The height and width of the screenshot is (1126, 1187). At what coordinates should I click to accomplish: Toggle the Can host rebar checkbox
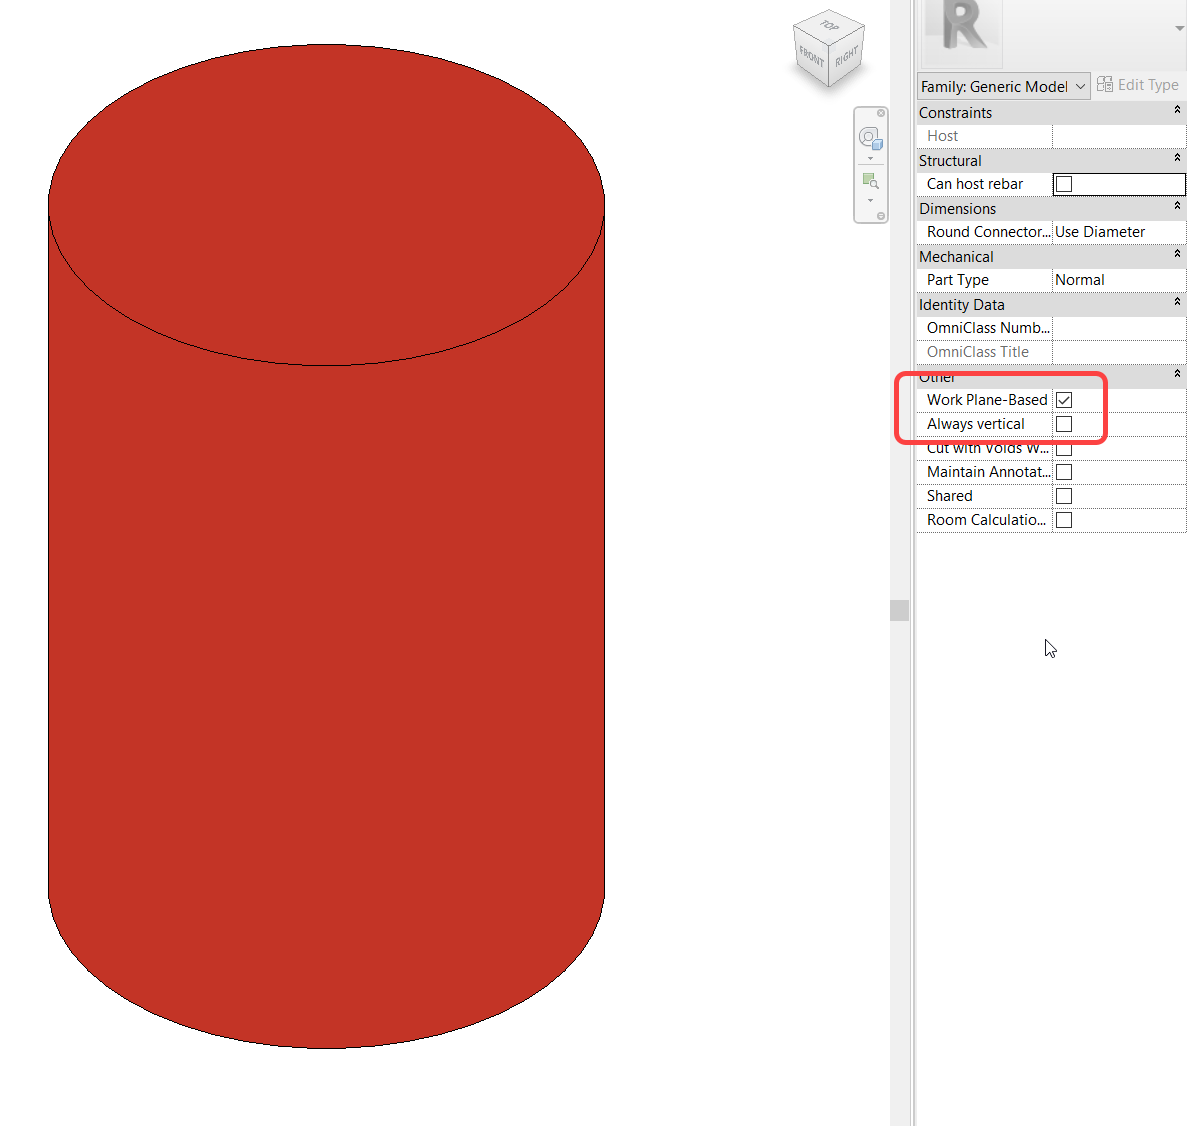pyautogui.click(x=1063, y=184)
